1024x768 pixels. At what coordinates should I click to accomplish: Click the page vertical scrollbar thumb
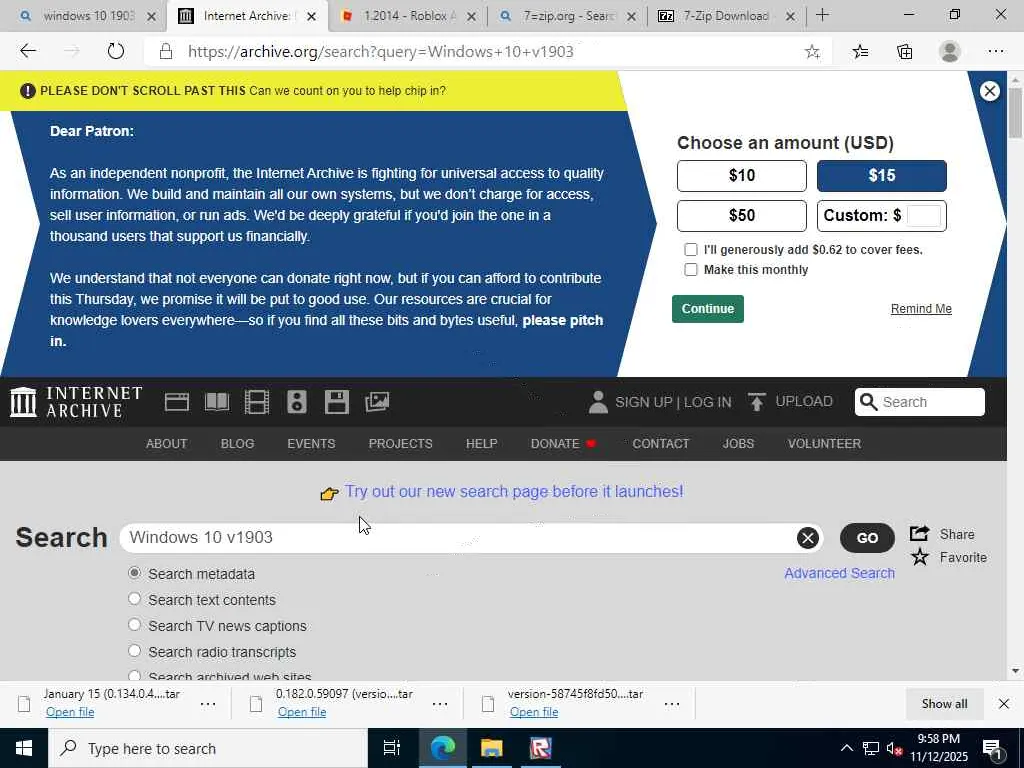pyautogui.click(x=1015, y=112)
